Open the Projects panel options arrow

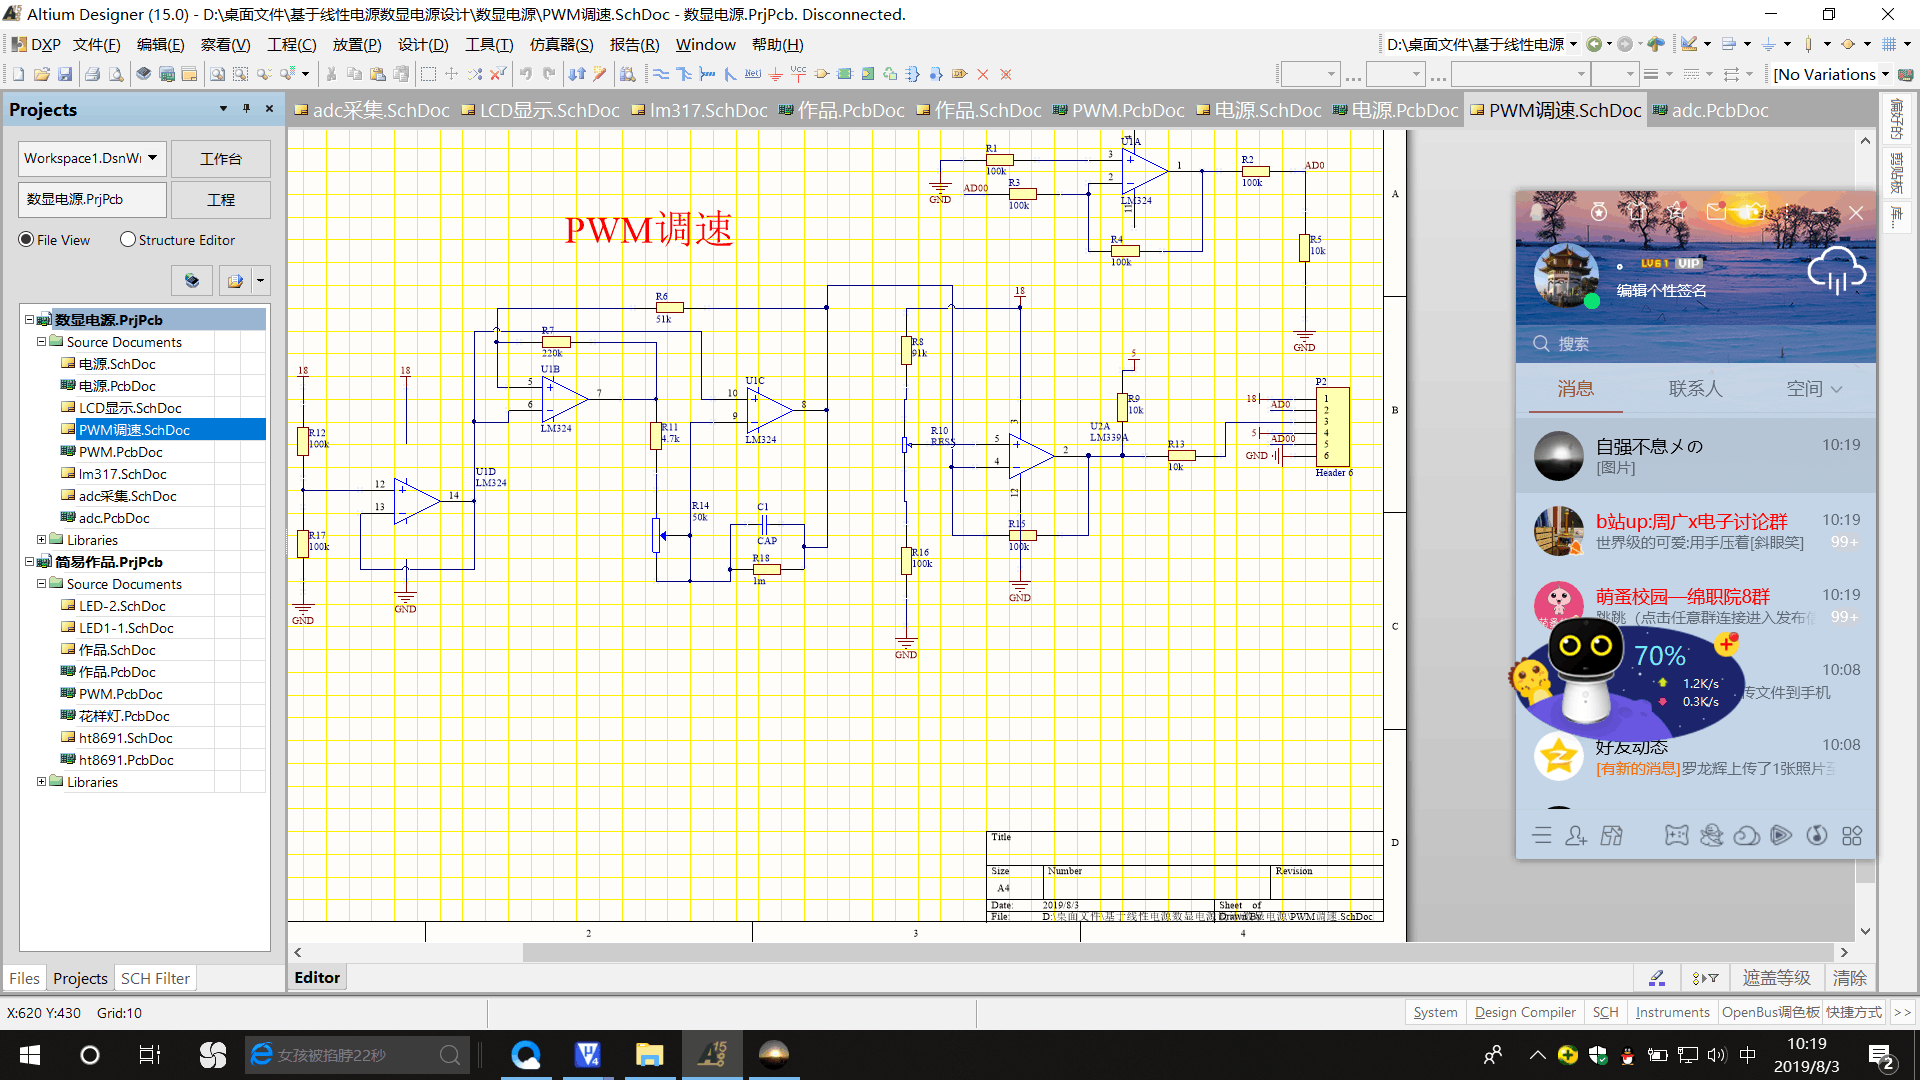pos(222,108)
